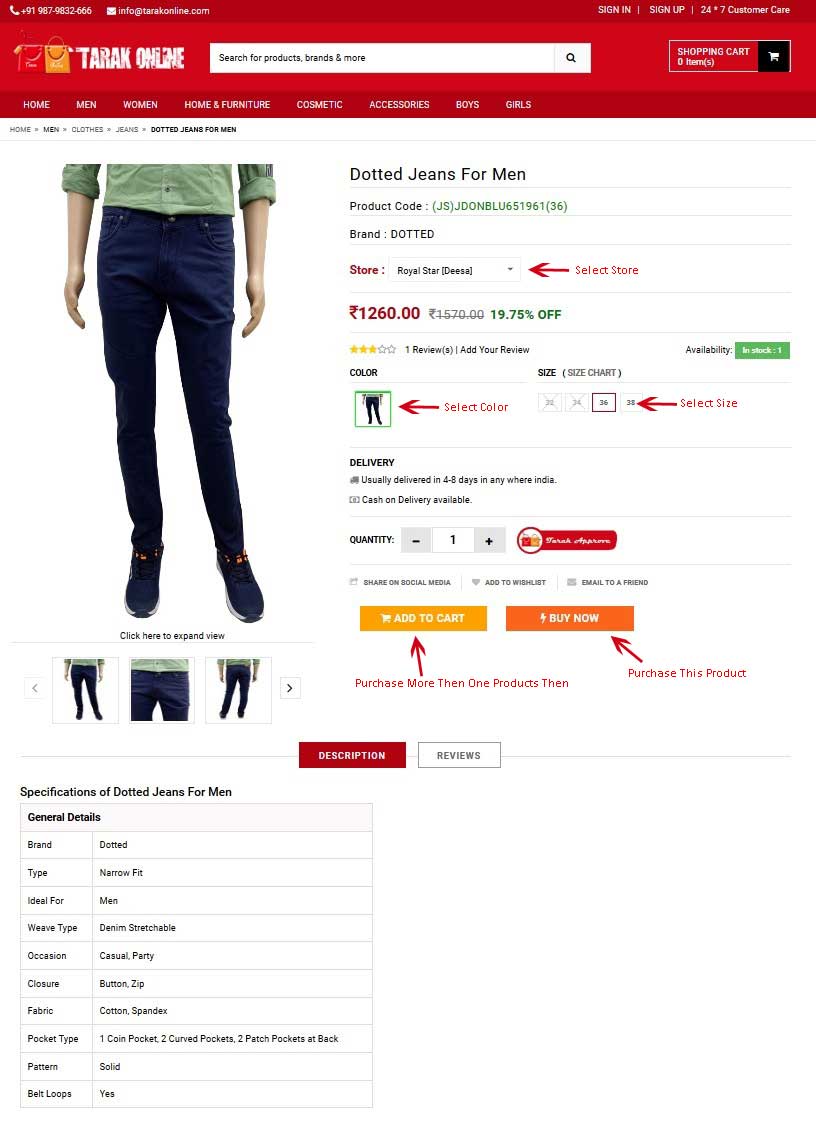
Task: Click the Tarak Online logo
Action: pos(99,54)
